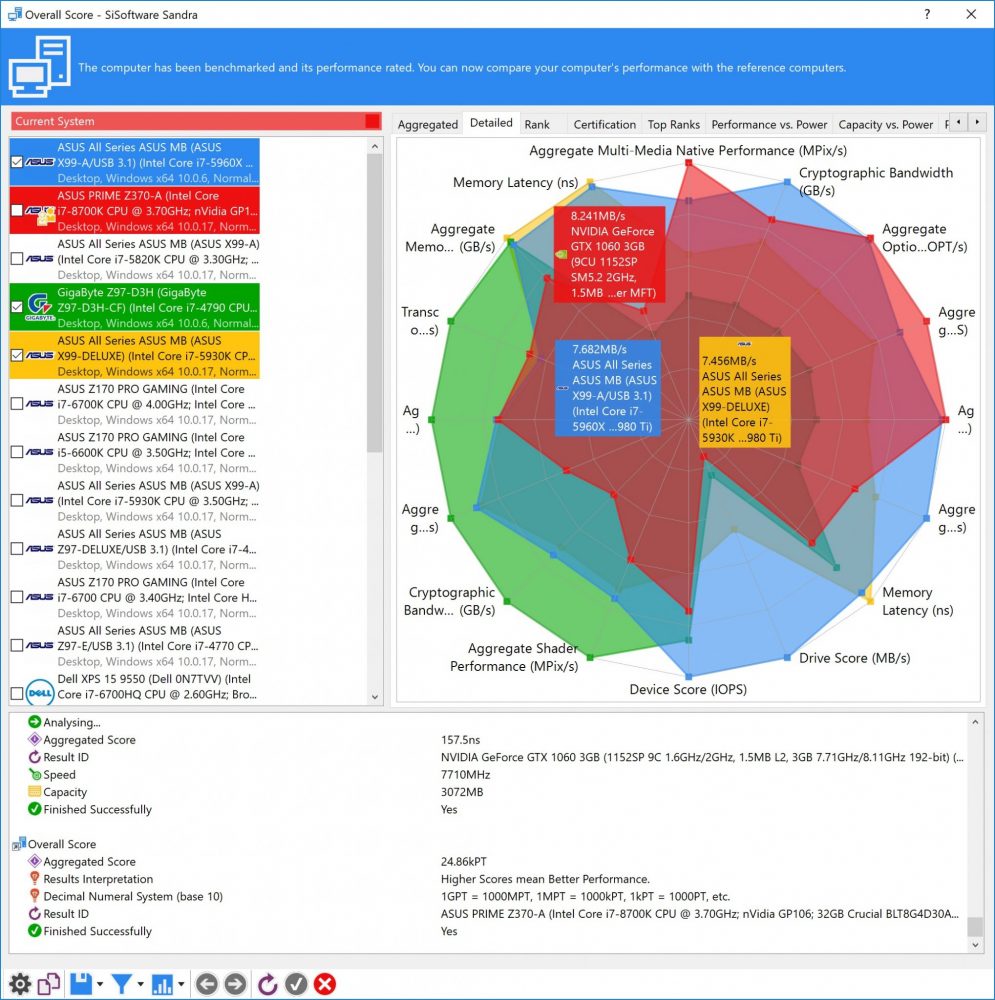The image size is (995, 1000).
Task: Click the results pane scroll-down arrow
Action: point(975,945)
